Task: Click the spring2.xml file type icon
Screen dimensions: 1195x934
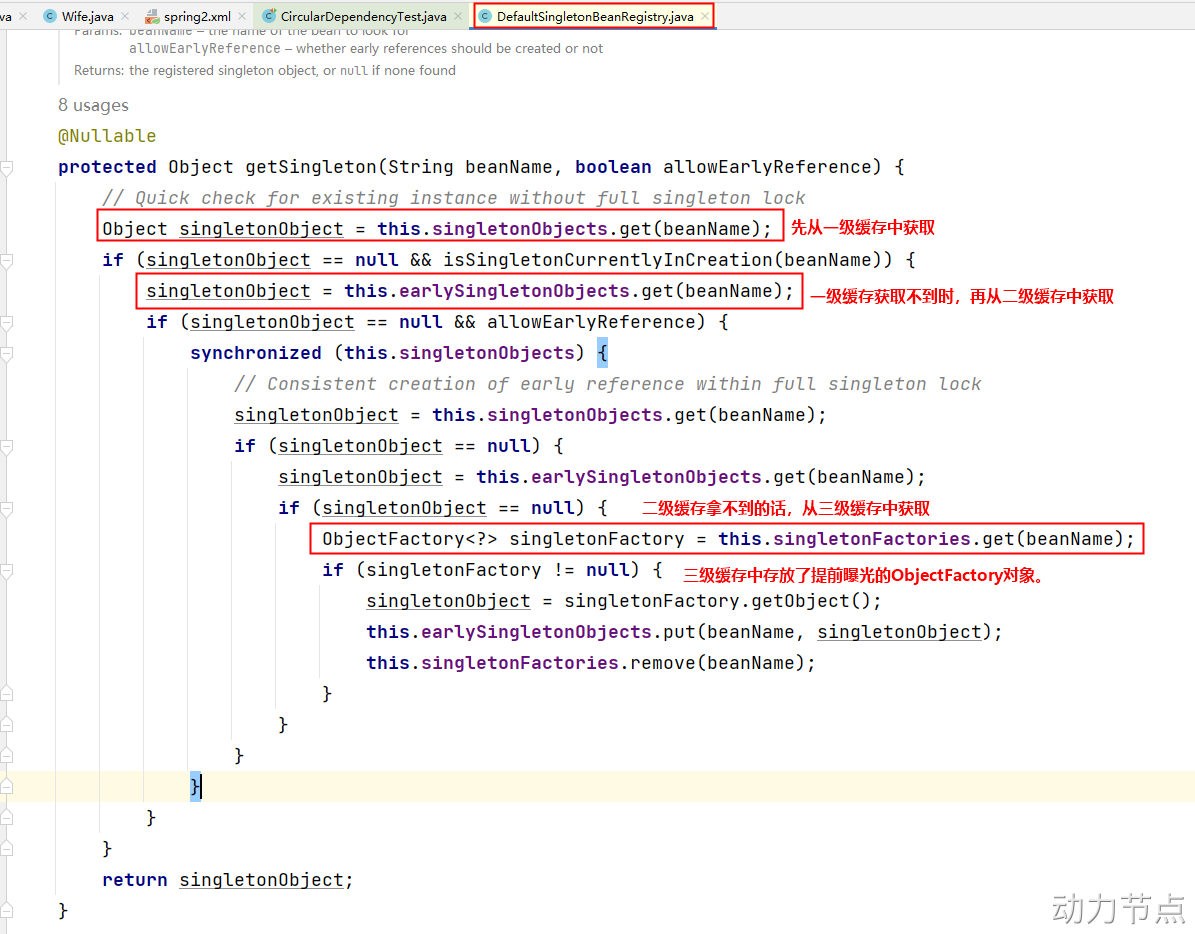Action: point(152,16)
